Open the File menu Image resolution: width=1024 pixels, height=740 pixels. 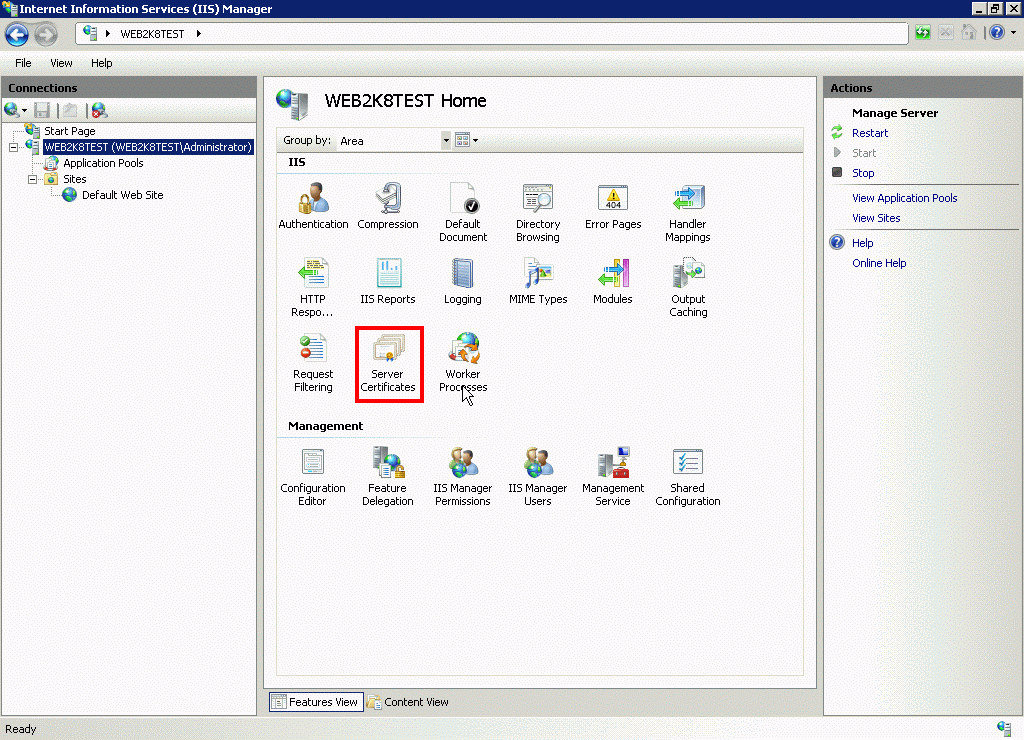(23, 63)
